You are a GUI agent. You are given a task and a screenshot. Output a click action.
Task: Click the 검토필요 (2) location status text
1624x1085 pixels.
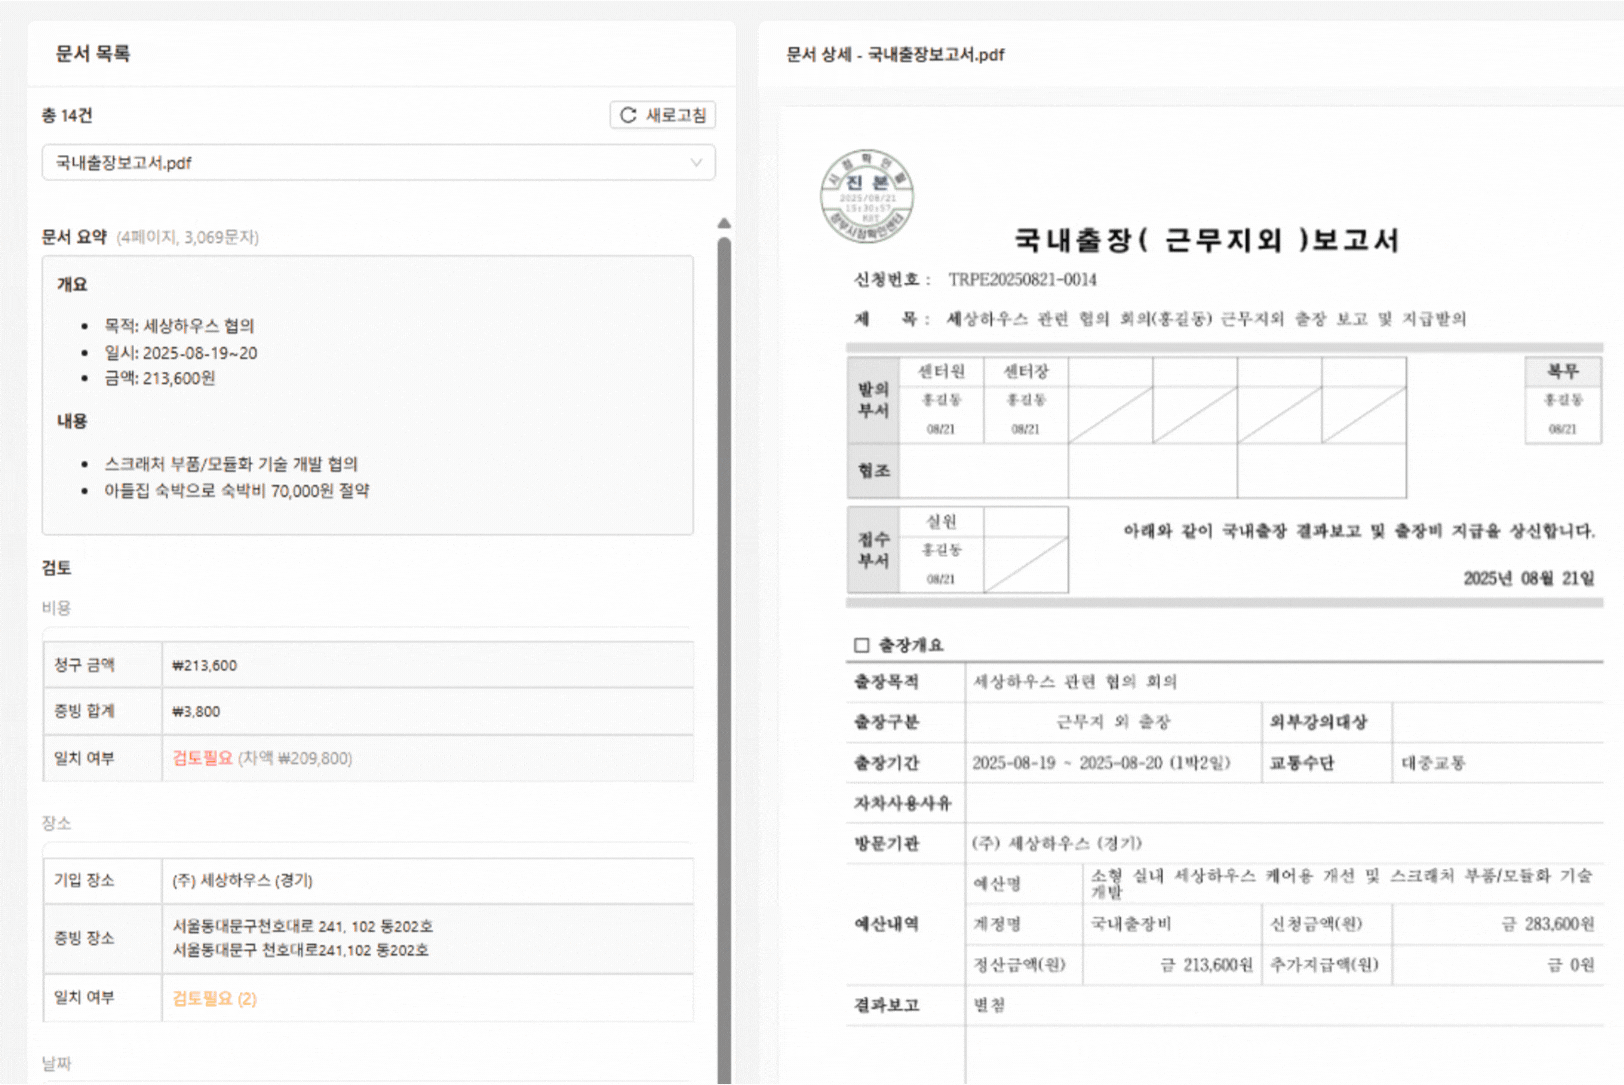(x=215, y=998)
